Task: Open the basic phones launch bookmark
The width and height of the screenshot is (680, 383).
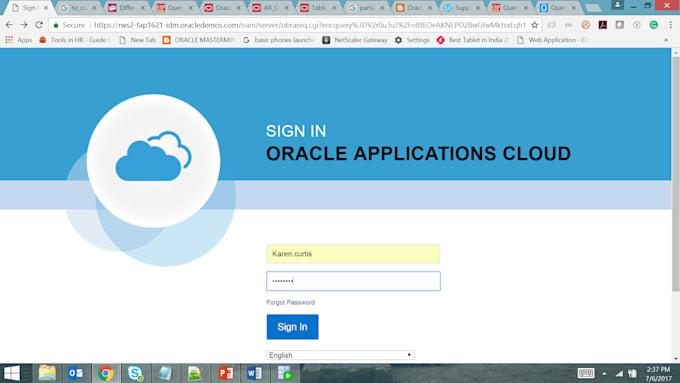Action: [x=278, y=40]
